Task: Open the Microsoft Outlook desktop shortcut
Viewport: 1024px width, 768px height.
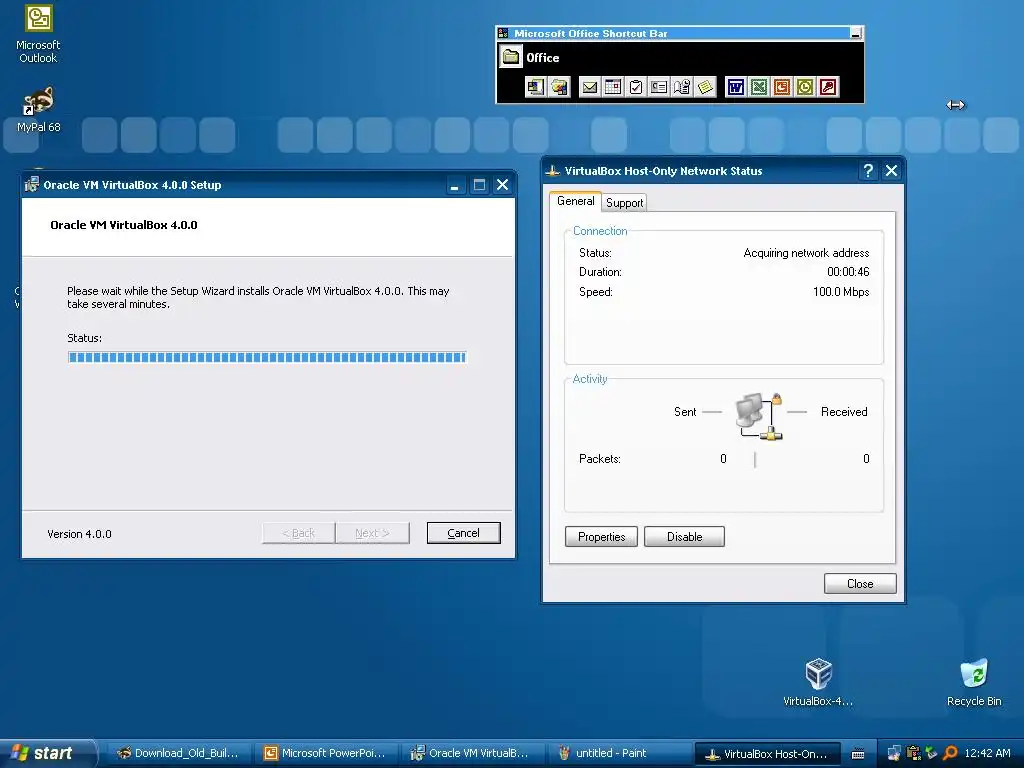Action: coord(38,34)
